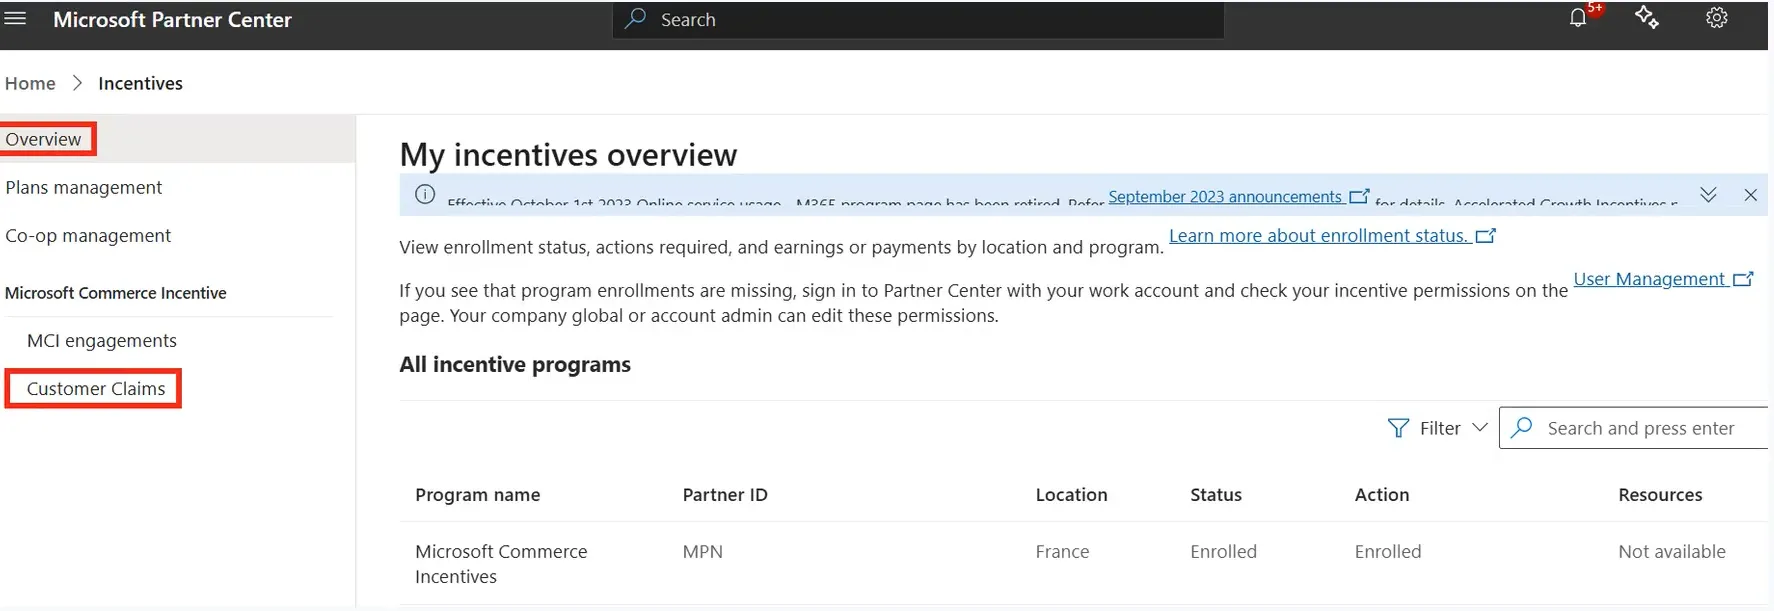This screenshot has height=611, width=1774.
Task: Open MCI engagements
Action: 102,340
